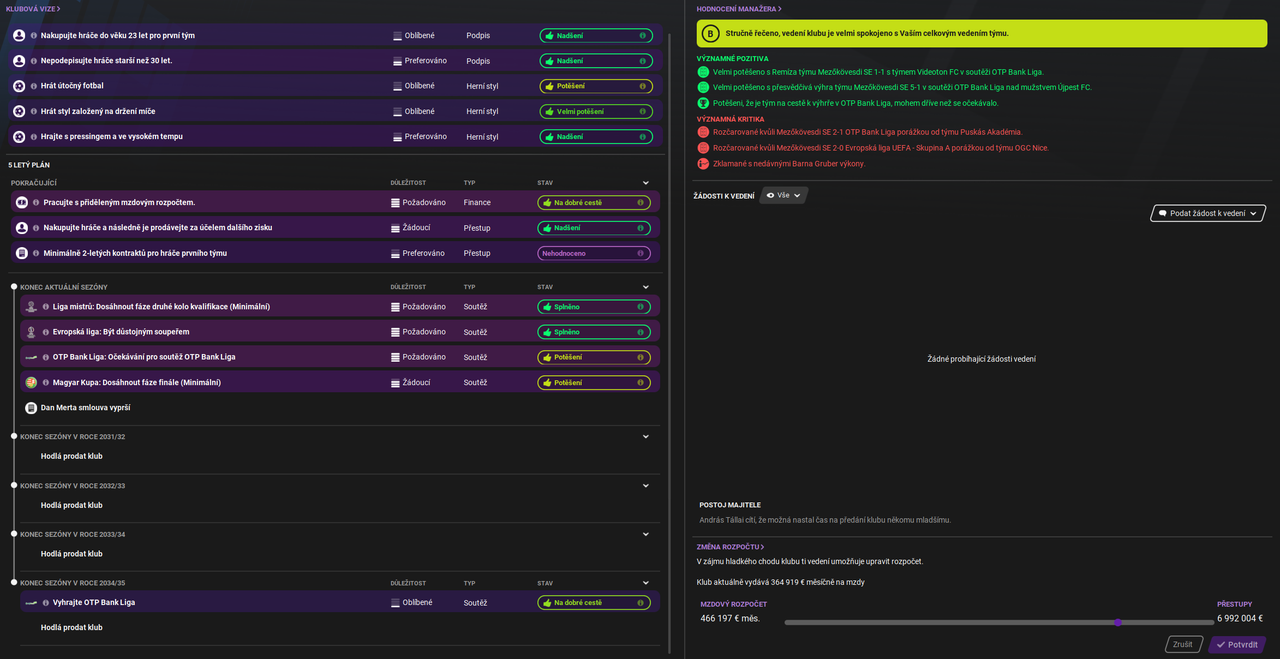This screenshot has width=1280, height=659.
Task: Open the 'Změna rozpočtu' section link
Action: click(x=730, y=547)
